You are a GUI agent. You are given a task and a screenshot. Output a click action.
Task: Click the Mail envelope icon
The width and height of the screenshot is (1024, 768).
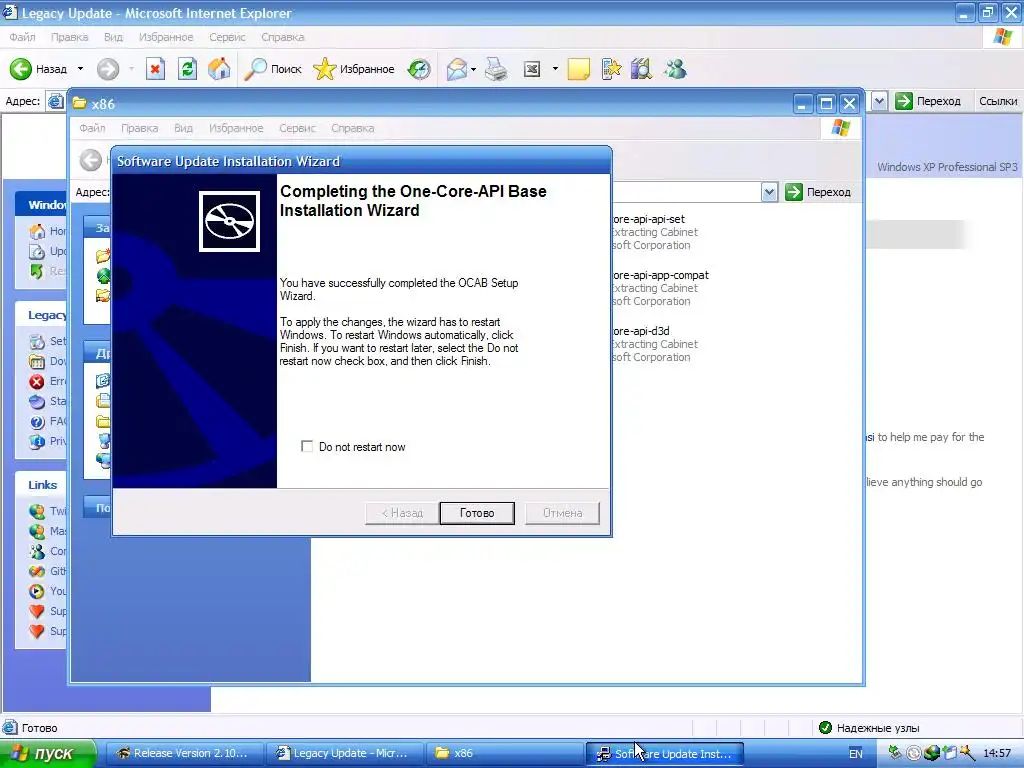point(456,69)
